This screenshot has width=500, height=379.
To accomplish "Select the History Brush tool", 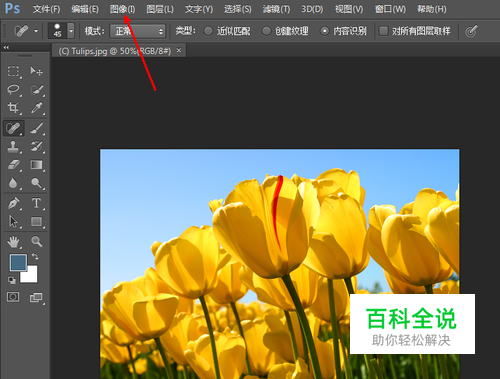I will [x=37, y=147].
